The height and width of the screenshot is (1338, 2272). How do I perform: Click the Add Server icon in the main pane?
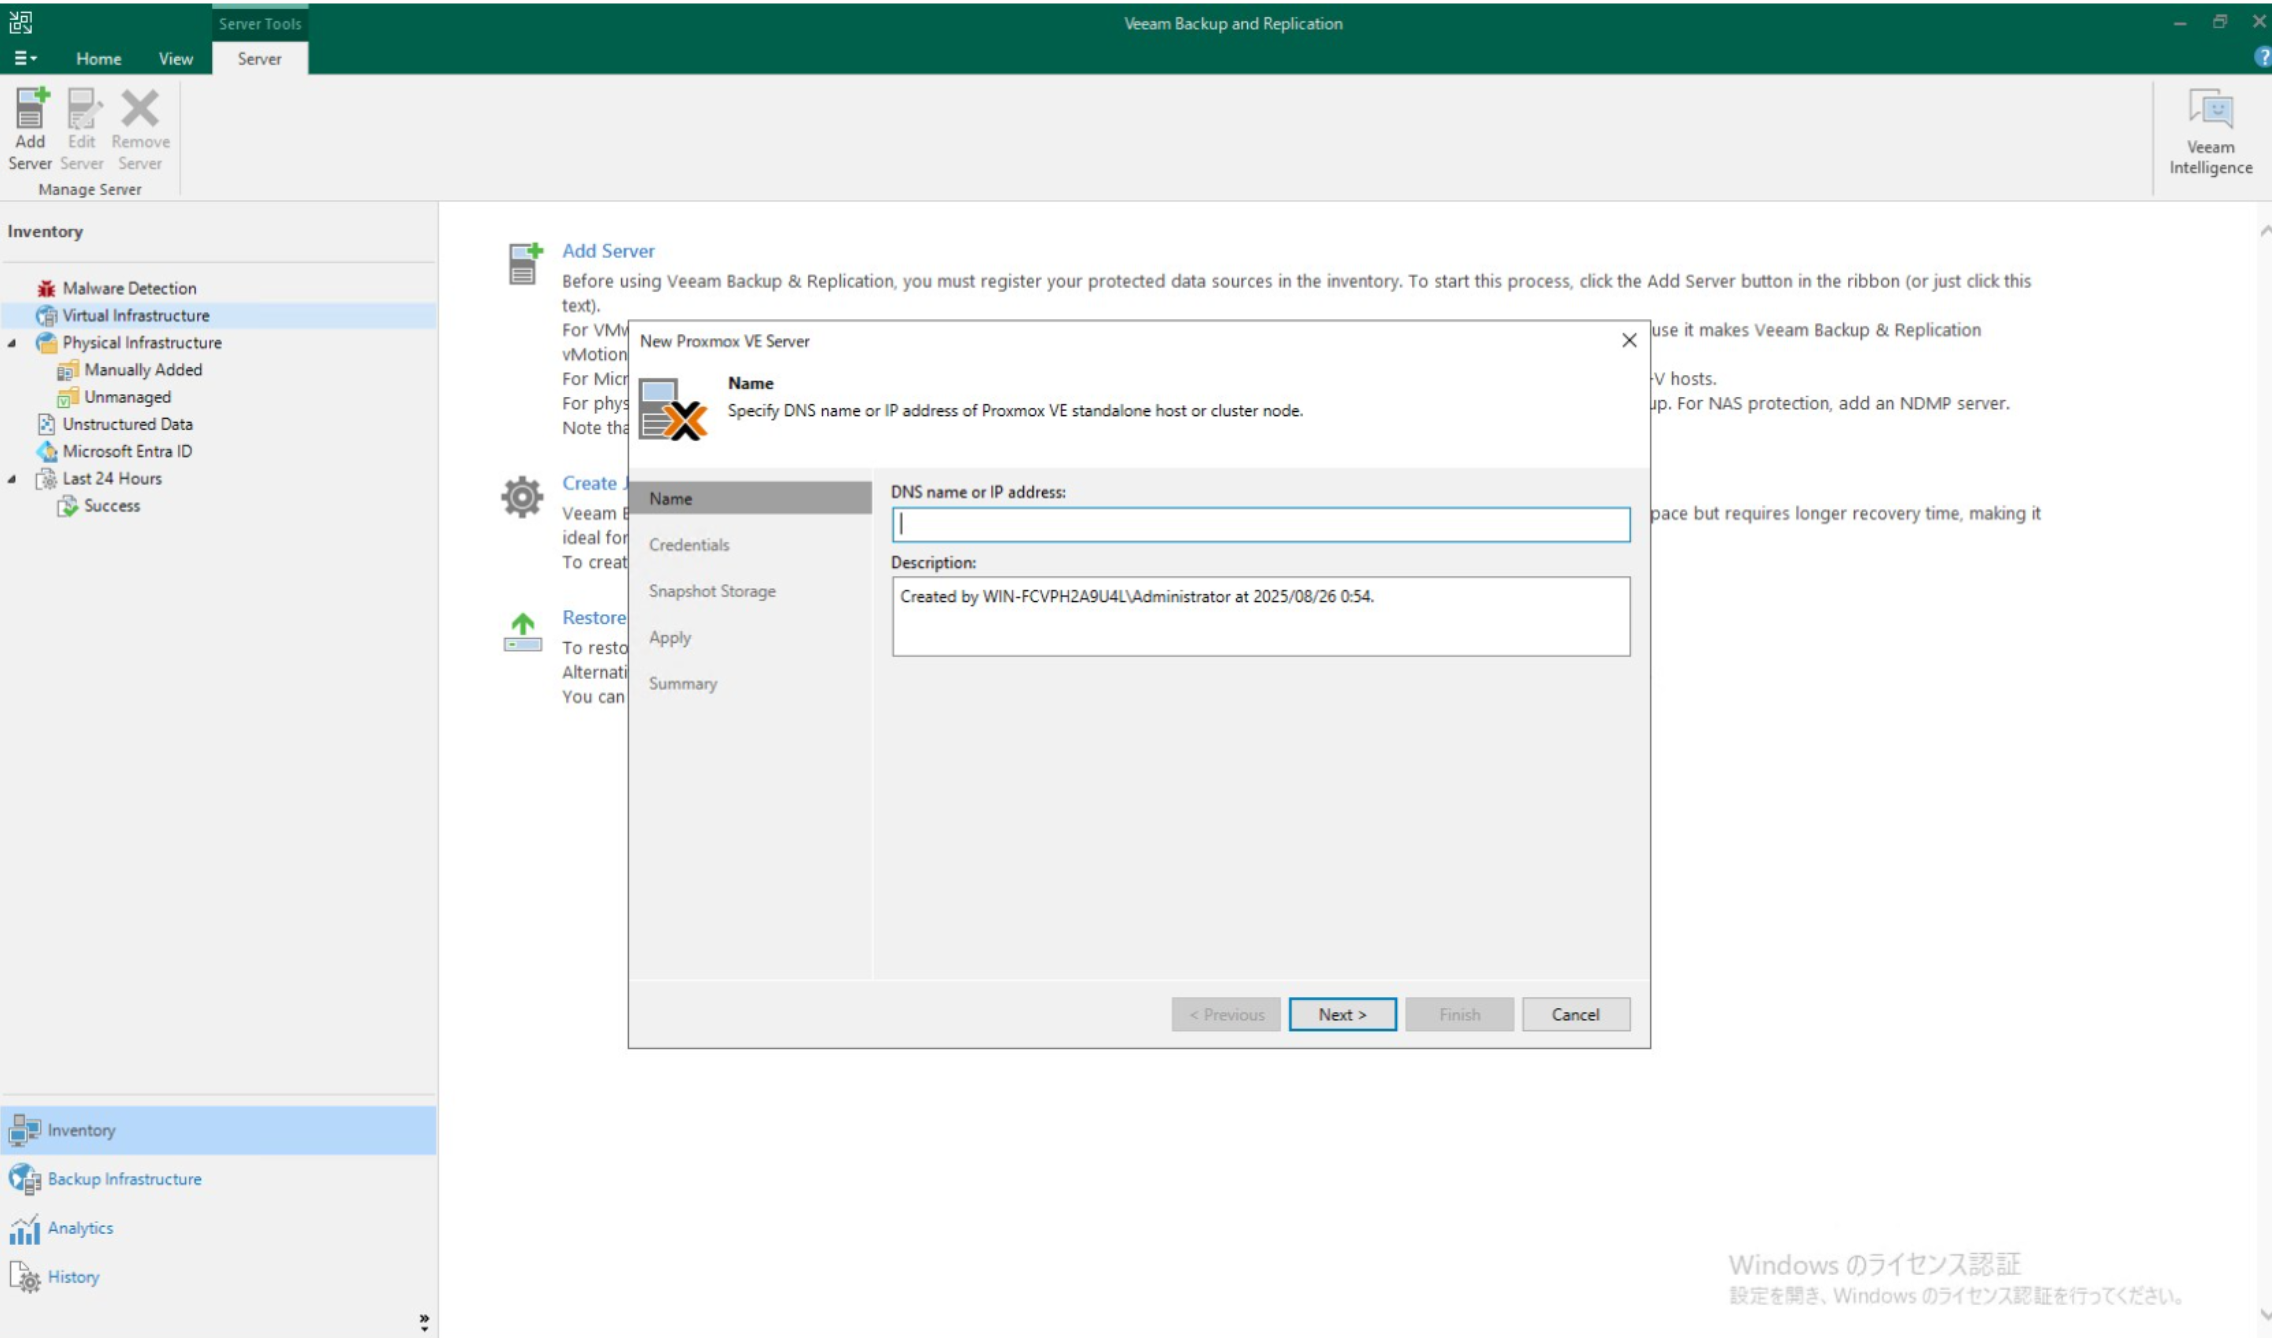coord(524,263)
